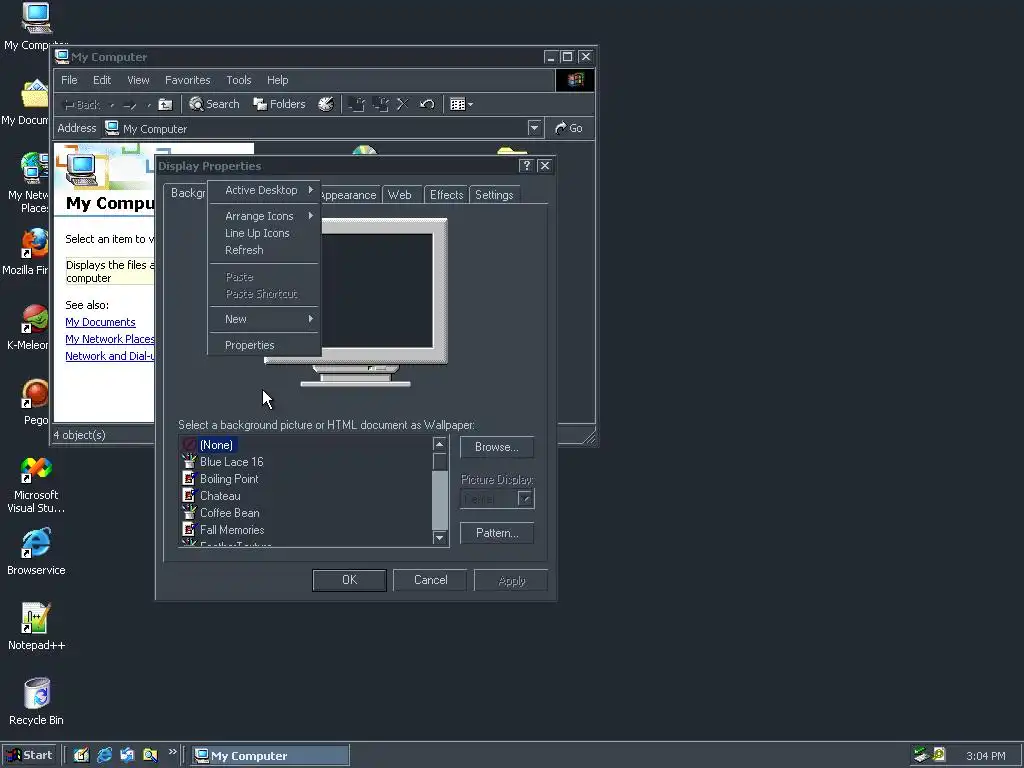Click the Back button in My Computer toolbar

click(82, 104)
